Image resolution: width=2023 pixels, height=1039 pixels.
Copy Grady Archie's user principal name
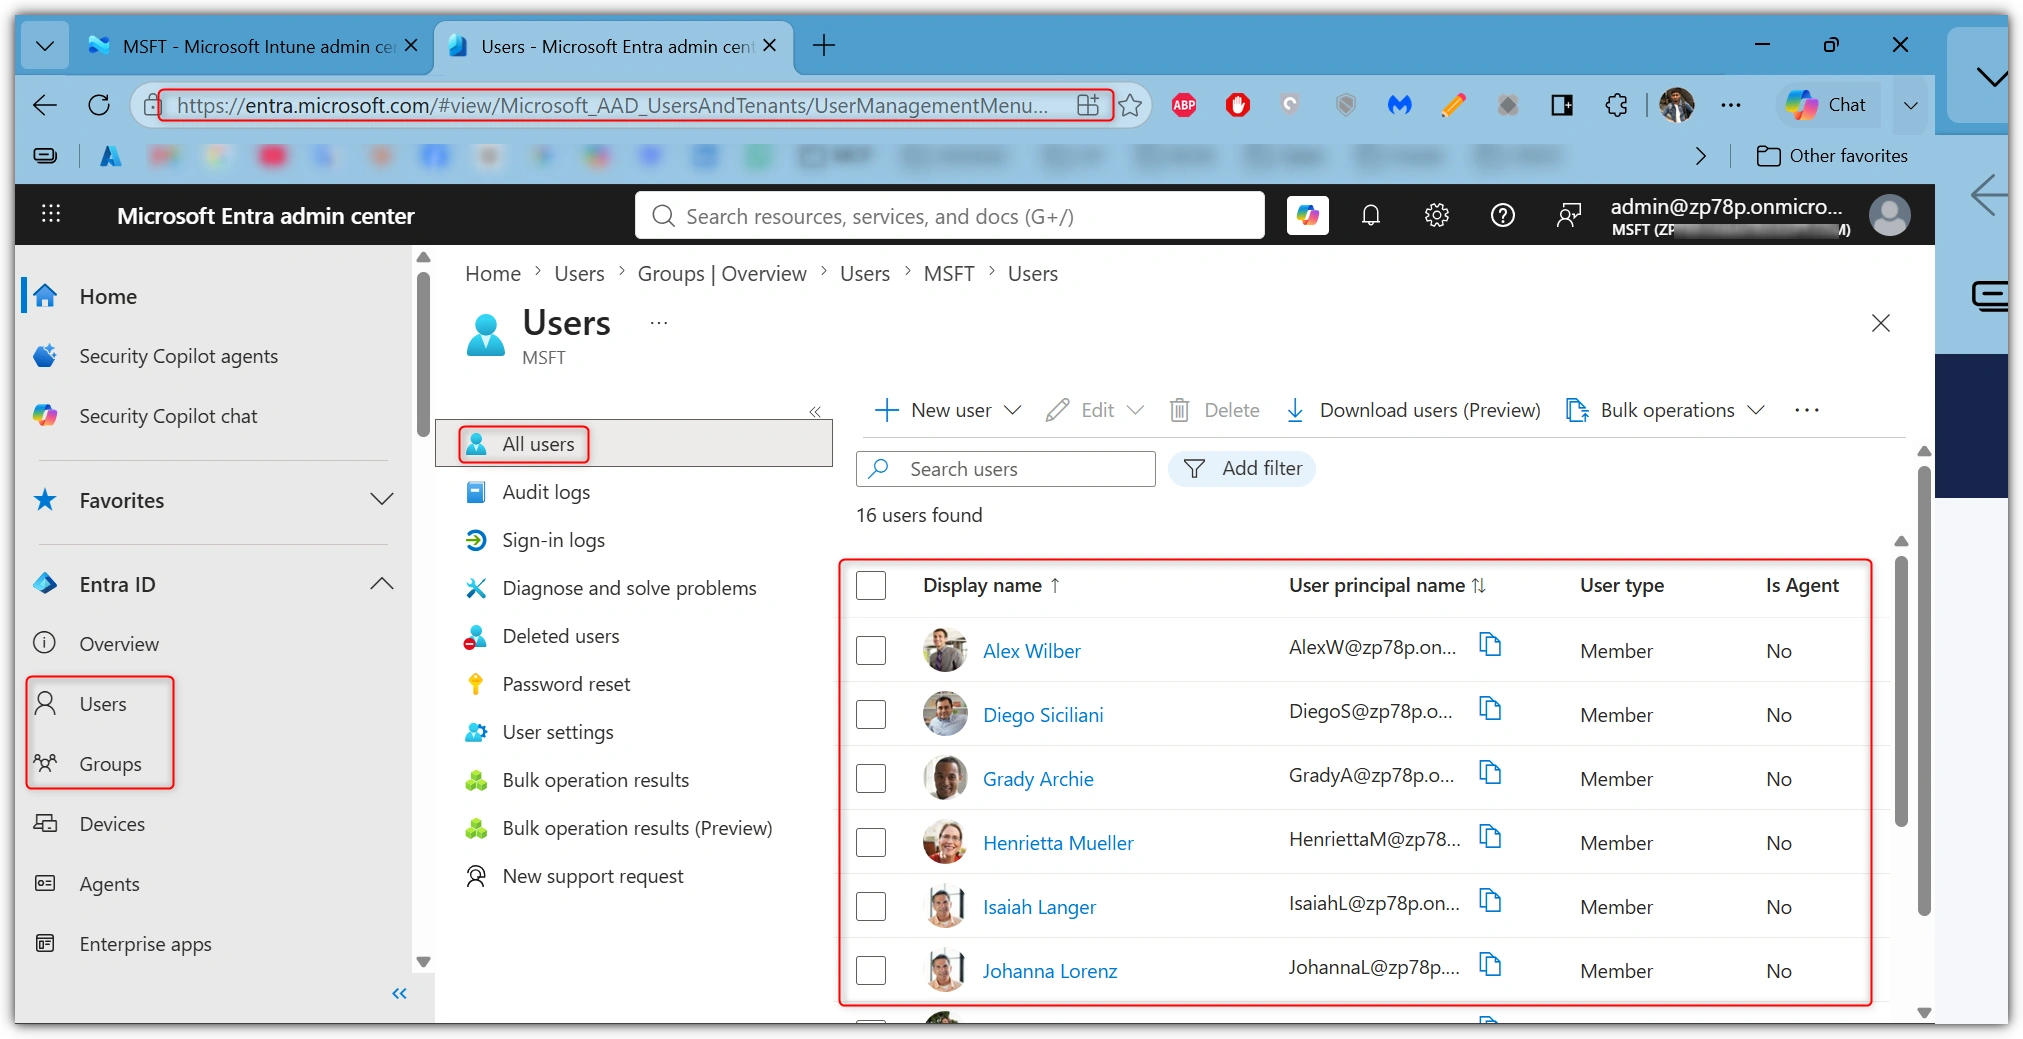click(1490, 773)
